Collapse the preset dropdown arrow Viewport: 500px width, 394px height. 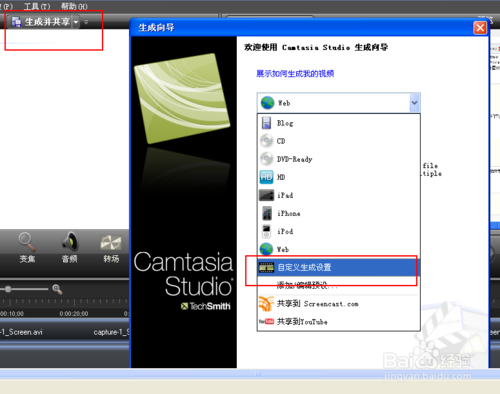coord(414,103)
